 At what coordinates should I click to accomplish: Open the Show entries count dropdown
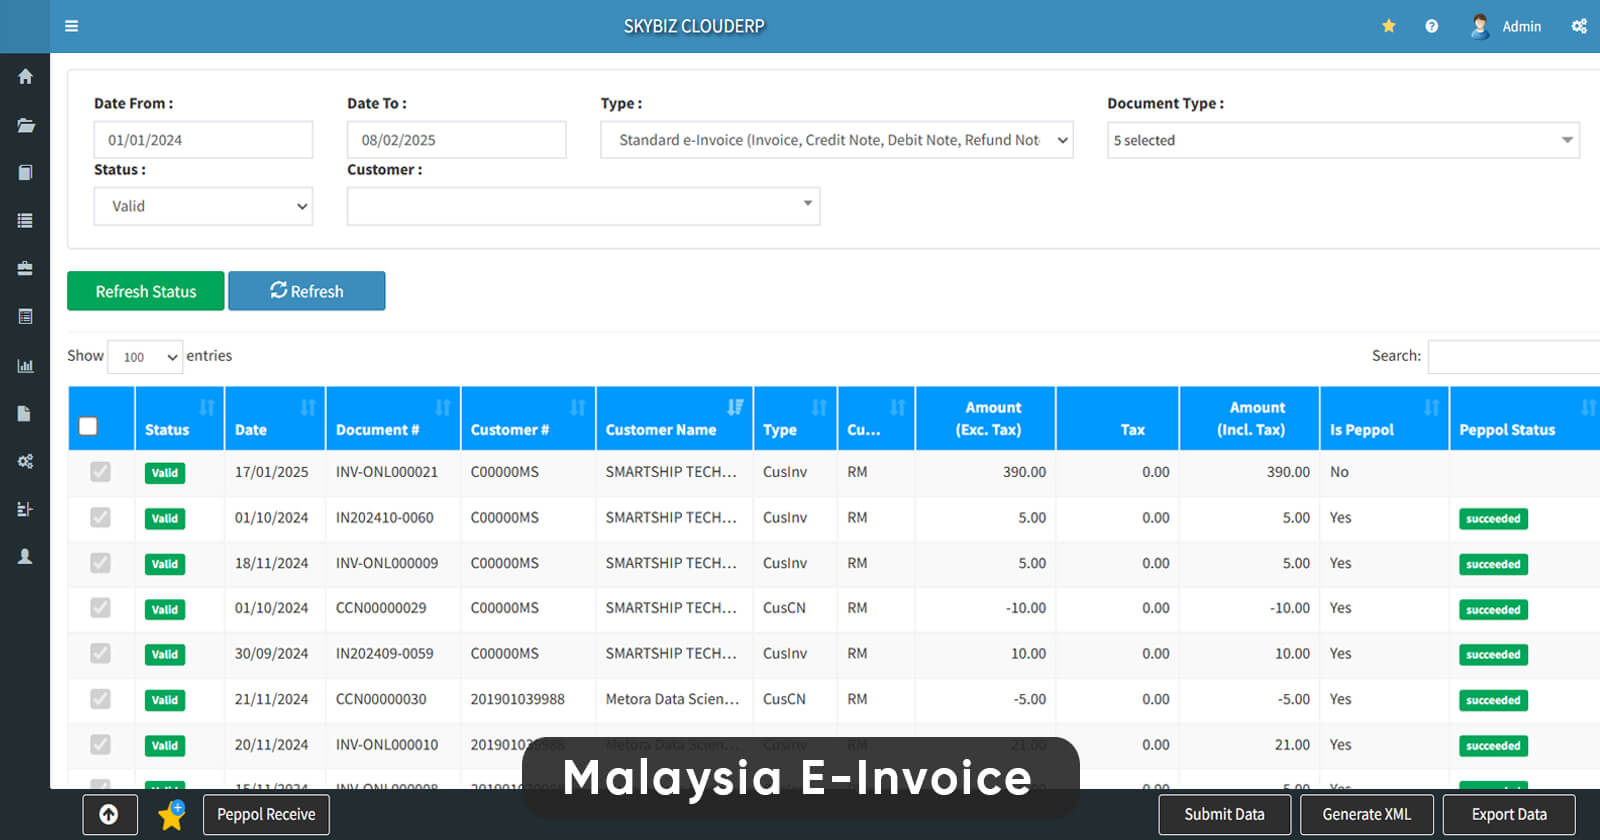coord(145,357)
